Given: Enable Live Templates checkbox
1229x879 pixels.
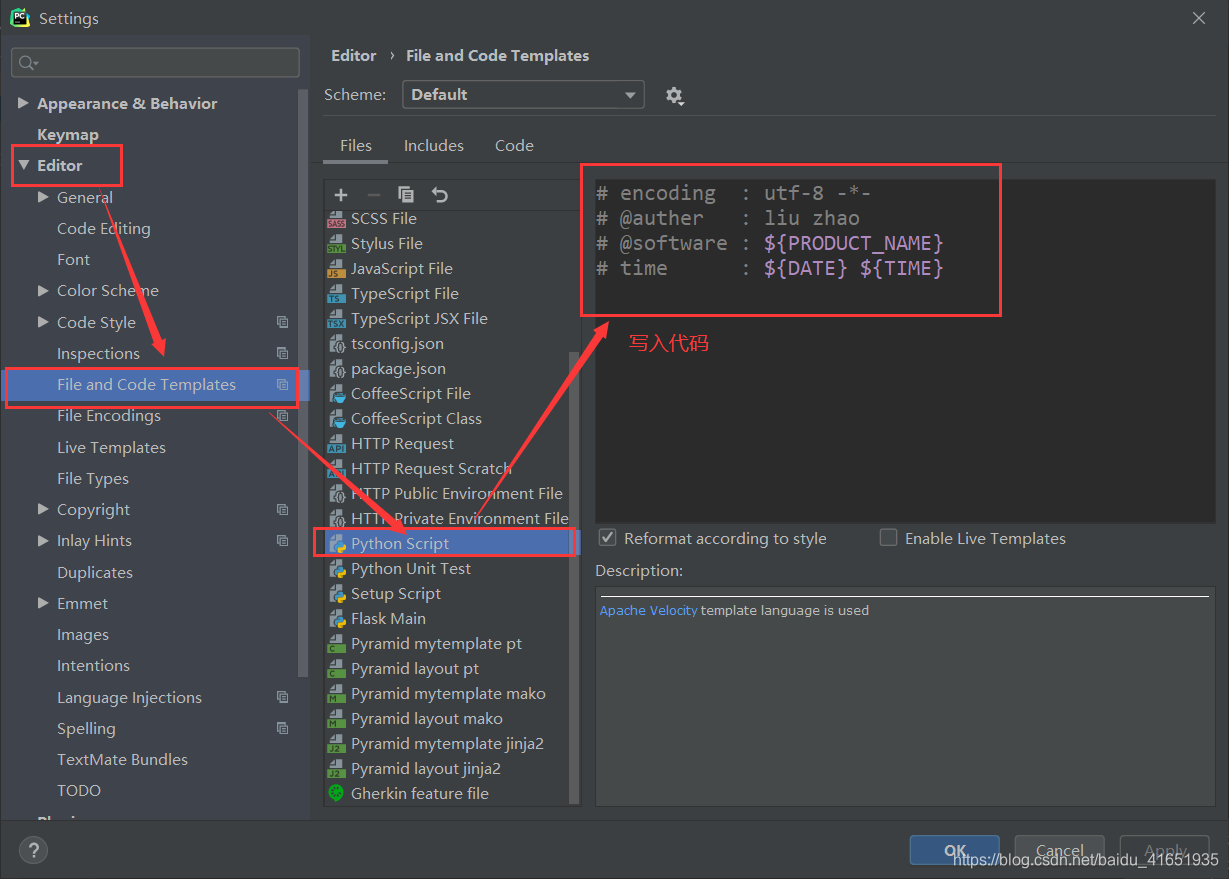Looking at the screenshot, I should tap(888, 538).
